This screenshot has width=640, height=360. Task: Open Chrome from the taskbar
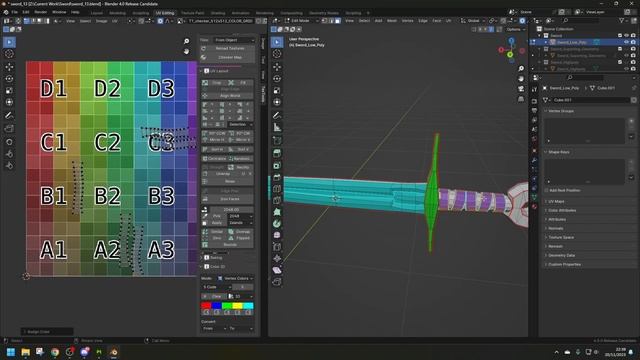pos(55,352)
